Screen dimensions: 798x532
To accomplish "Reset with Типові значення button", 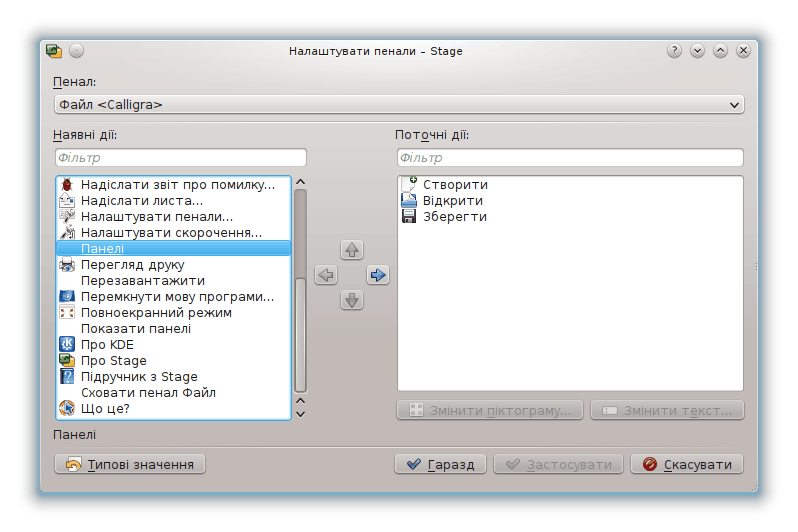I will click(130, 464).
